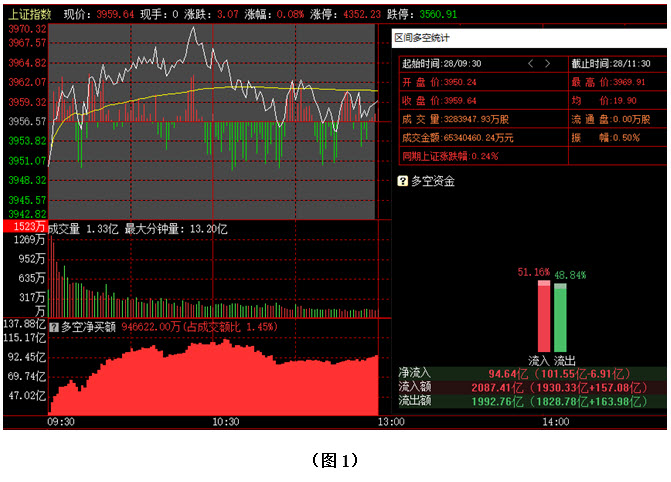Image resolution: width=671 pixels, height=482 pixels.
Task: Click the 3970.32 price axis label
Action: coord(27,29)
